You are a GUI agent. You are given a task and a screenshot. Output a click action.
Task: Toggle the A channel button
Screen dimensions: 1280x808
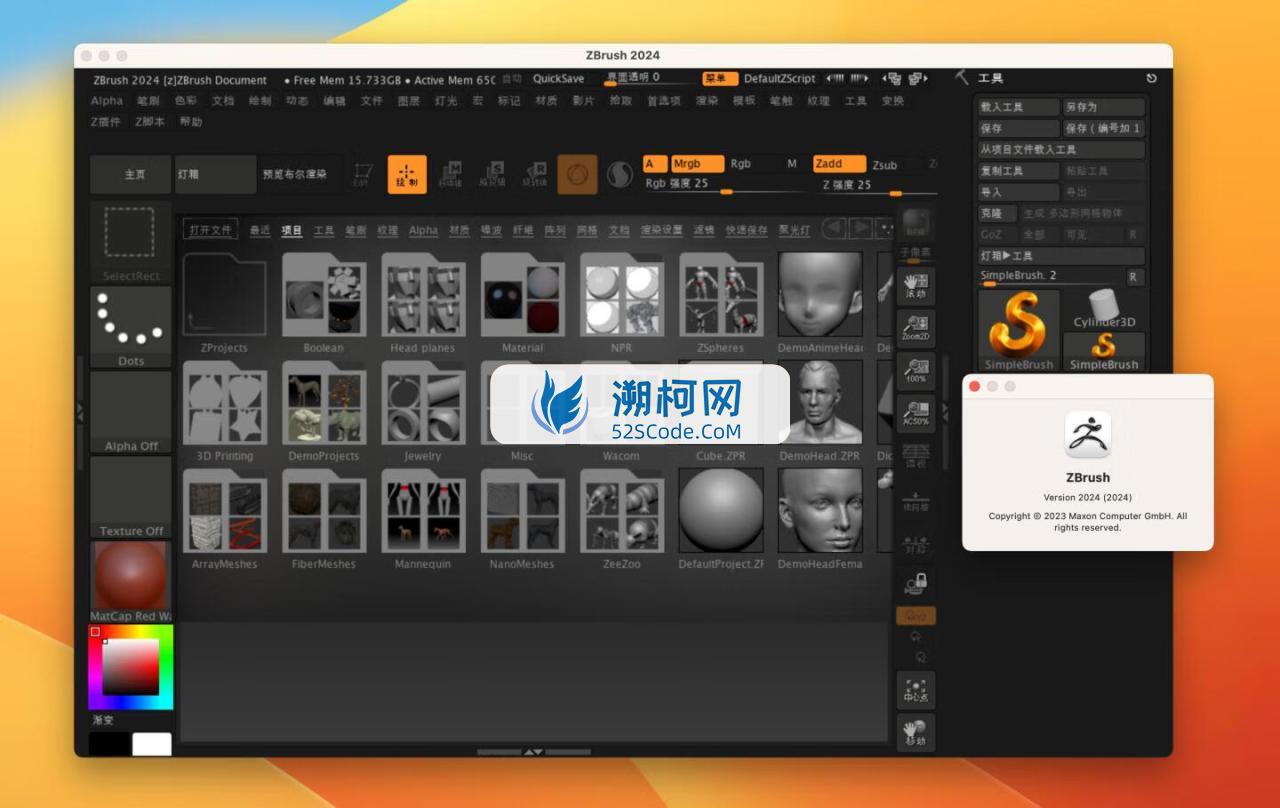click(654, 164)
